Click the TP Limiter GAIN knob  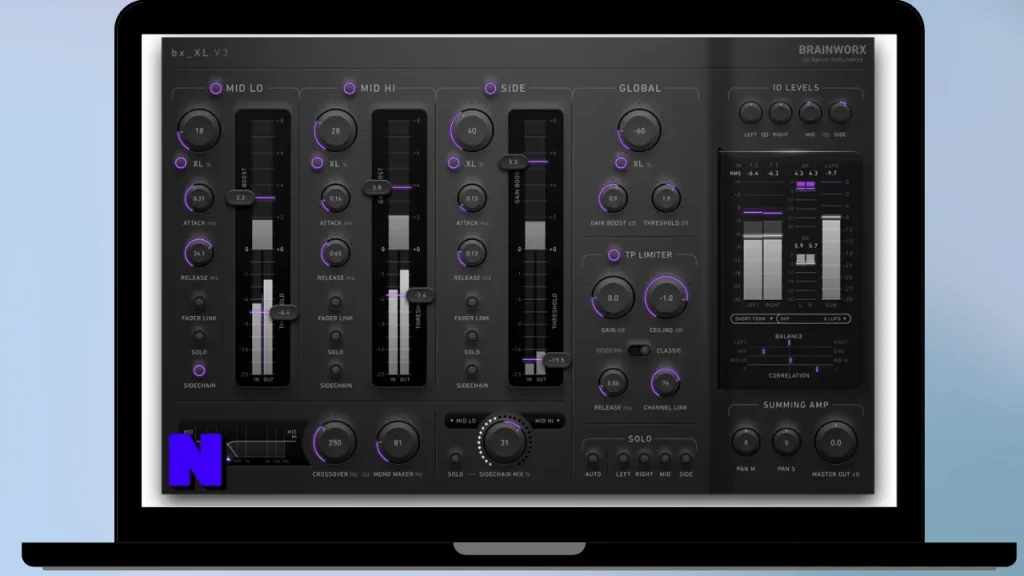pyautogui.click(x=613, y=298)
